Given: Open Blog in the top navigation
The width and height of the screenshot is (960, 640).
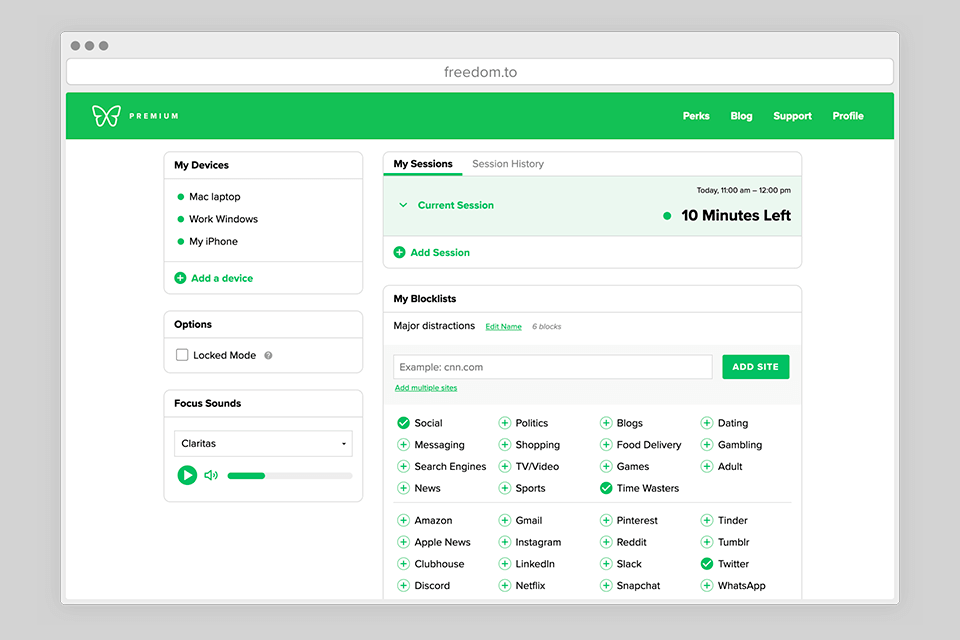Looking at the screenshot, I should (x=741, y=116).
